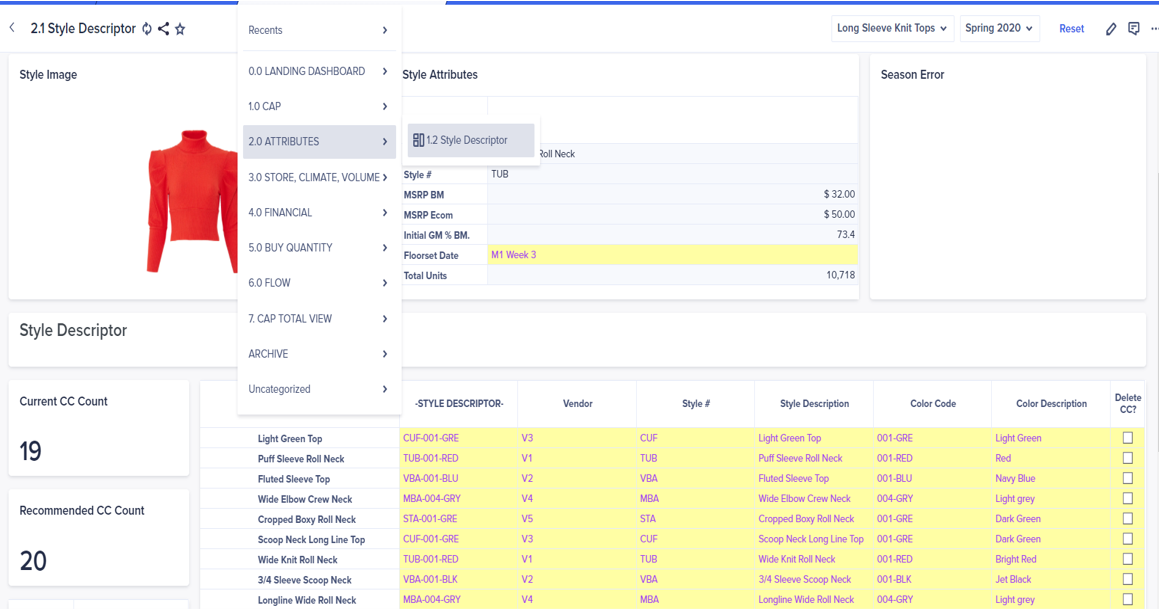Screen dimensions: 1159x609
Task: Expand the ARCHIVE menu chevron
Action: (x=383, y=353)
